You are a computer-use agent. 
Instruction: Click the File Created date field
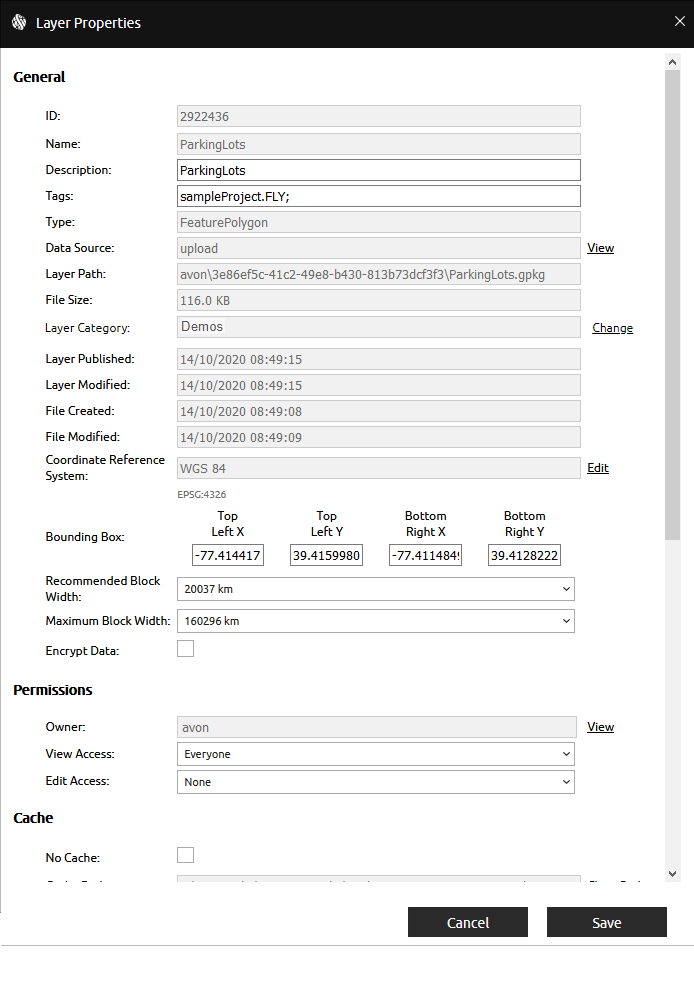379,411
